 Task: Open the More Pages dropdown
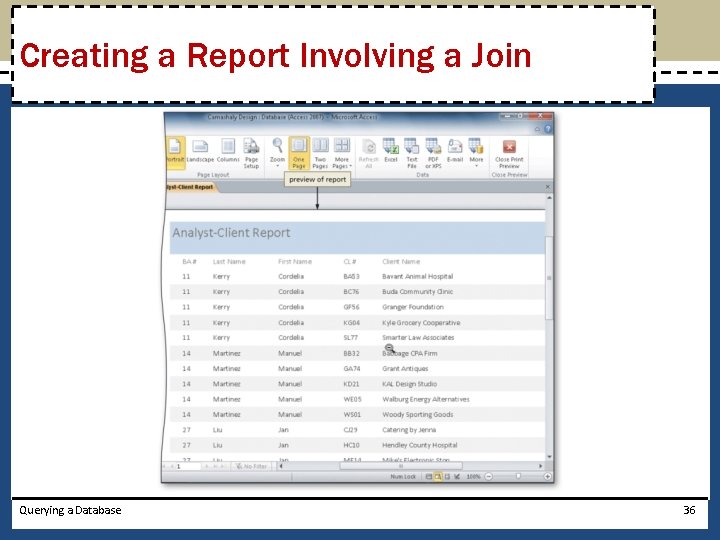pos(342,153)
